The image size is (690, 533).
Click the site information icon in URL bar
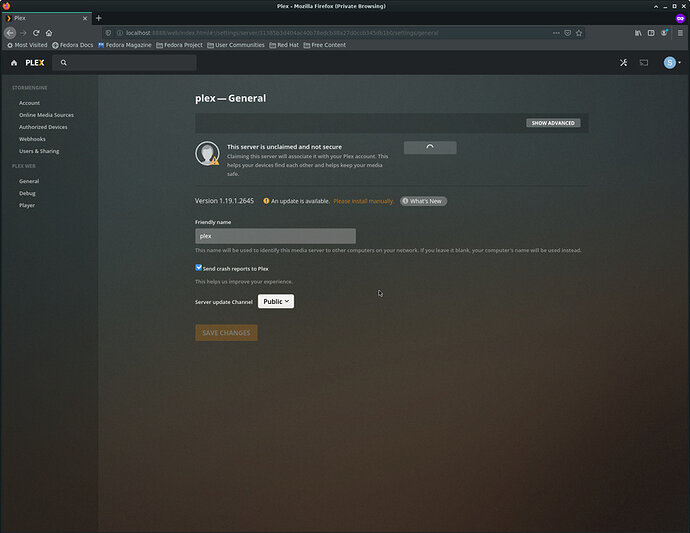tap(120, 33)
